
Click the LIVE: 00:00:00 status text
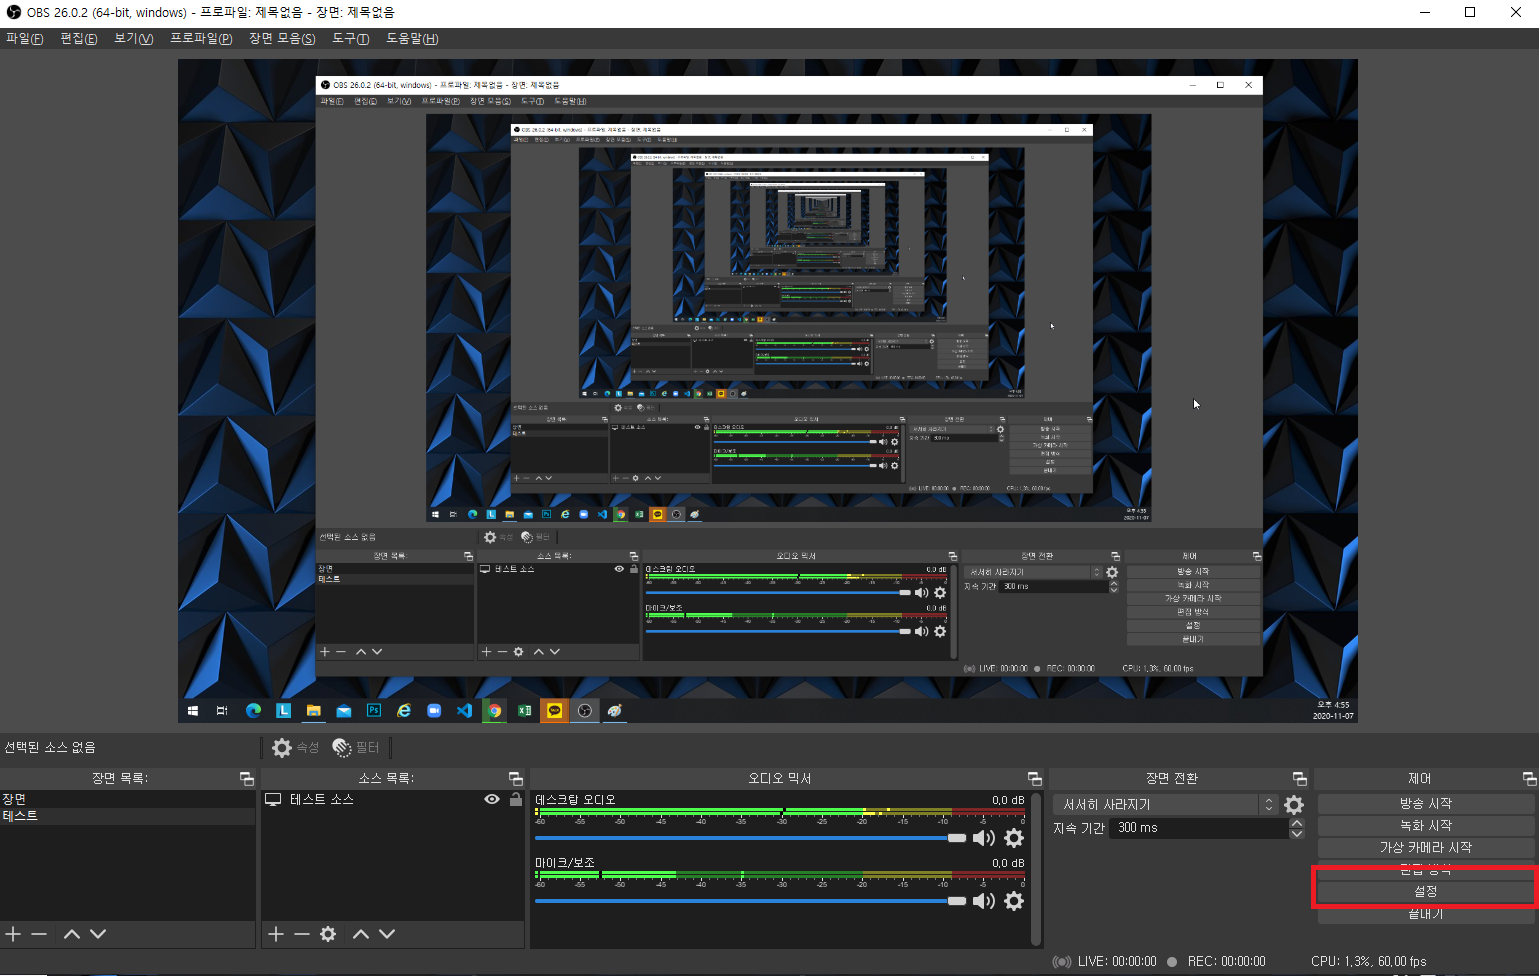pyautogui.click(x=1117, y=961)
